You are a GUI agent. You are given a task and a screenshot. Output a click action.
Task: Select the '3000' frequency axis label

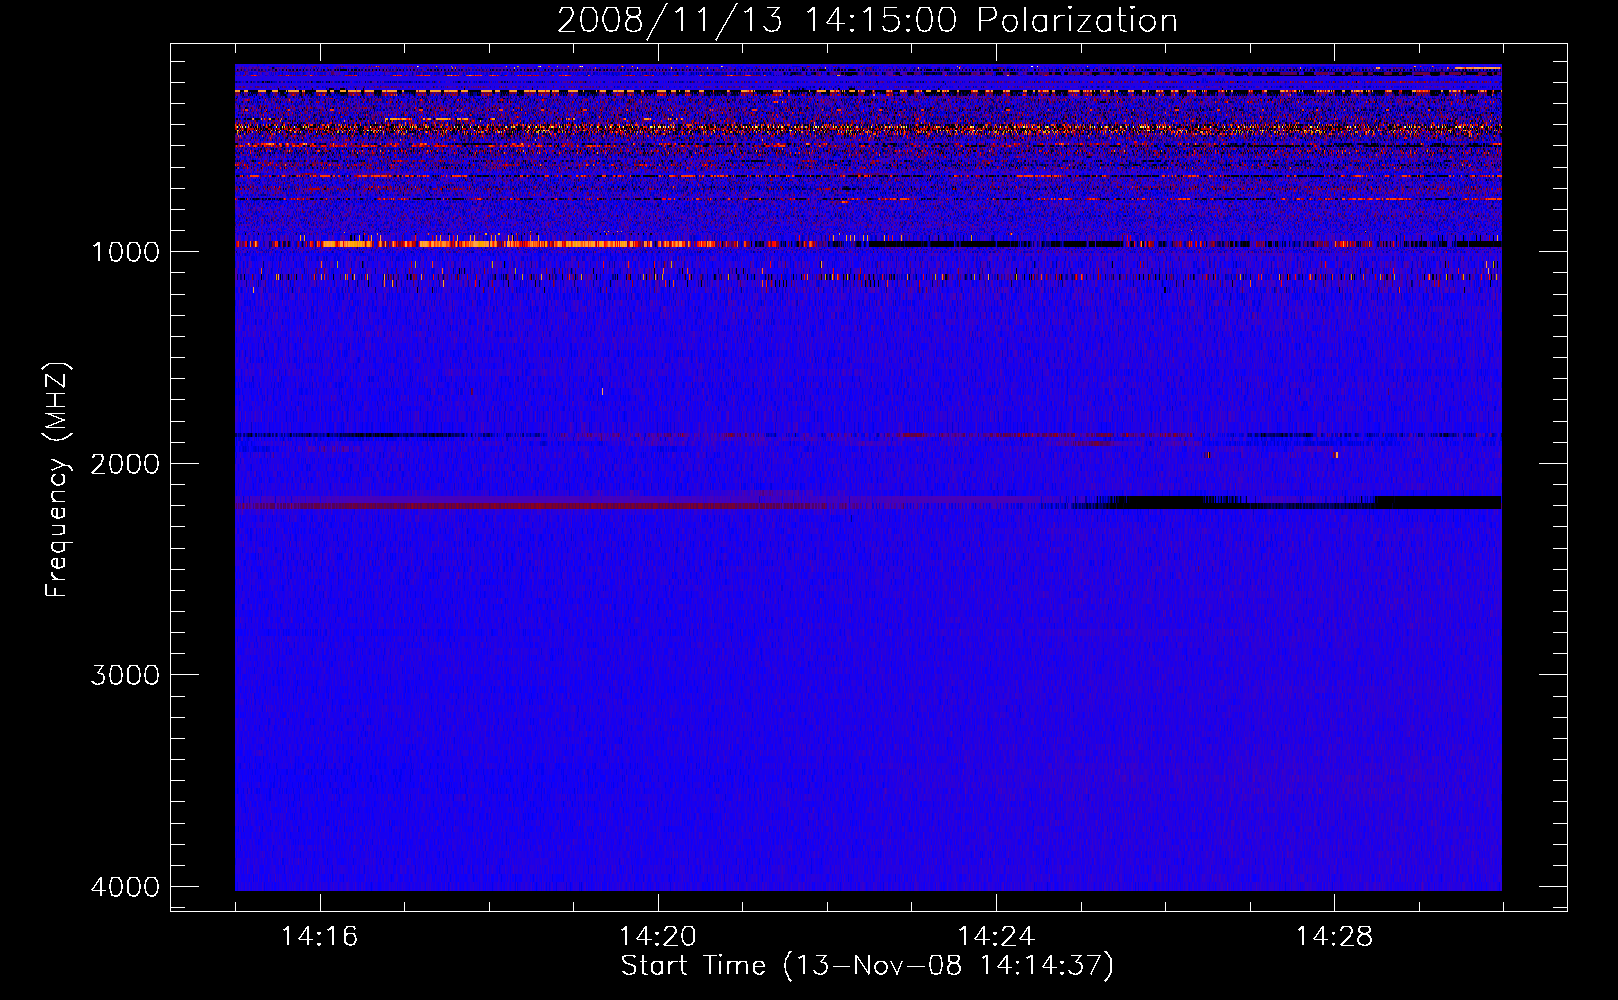click(x=125, y=675)
